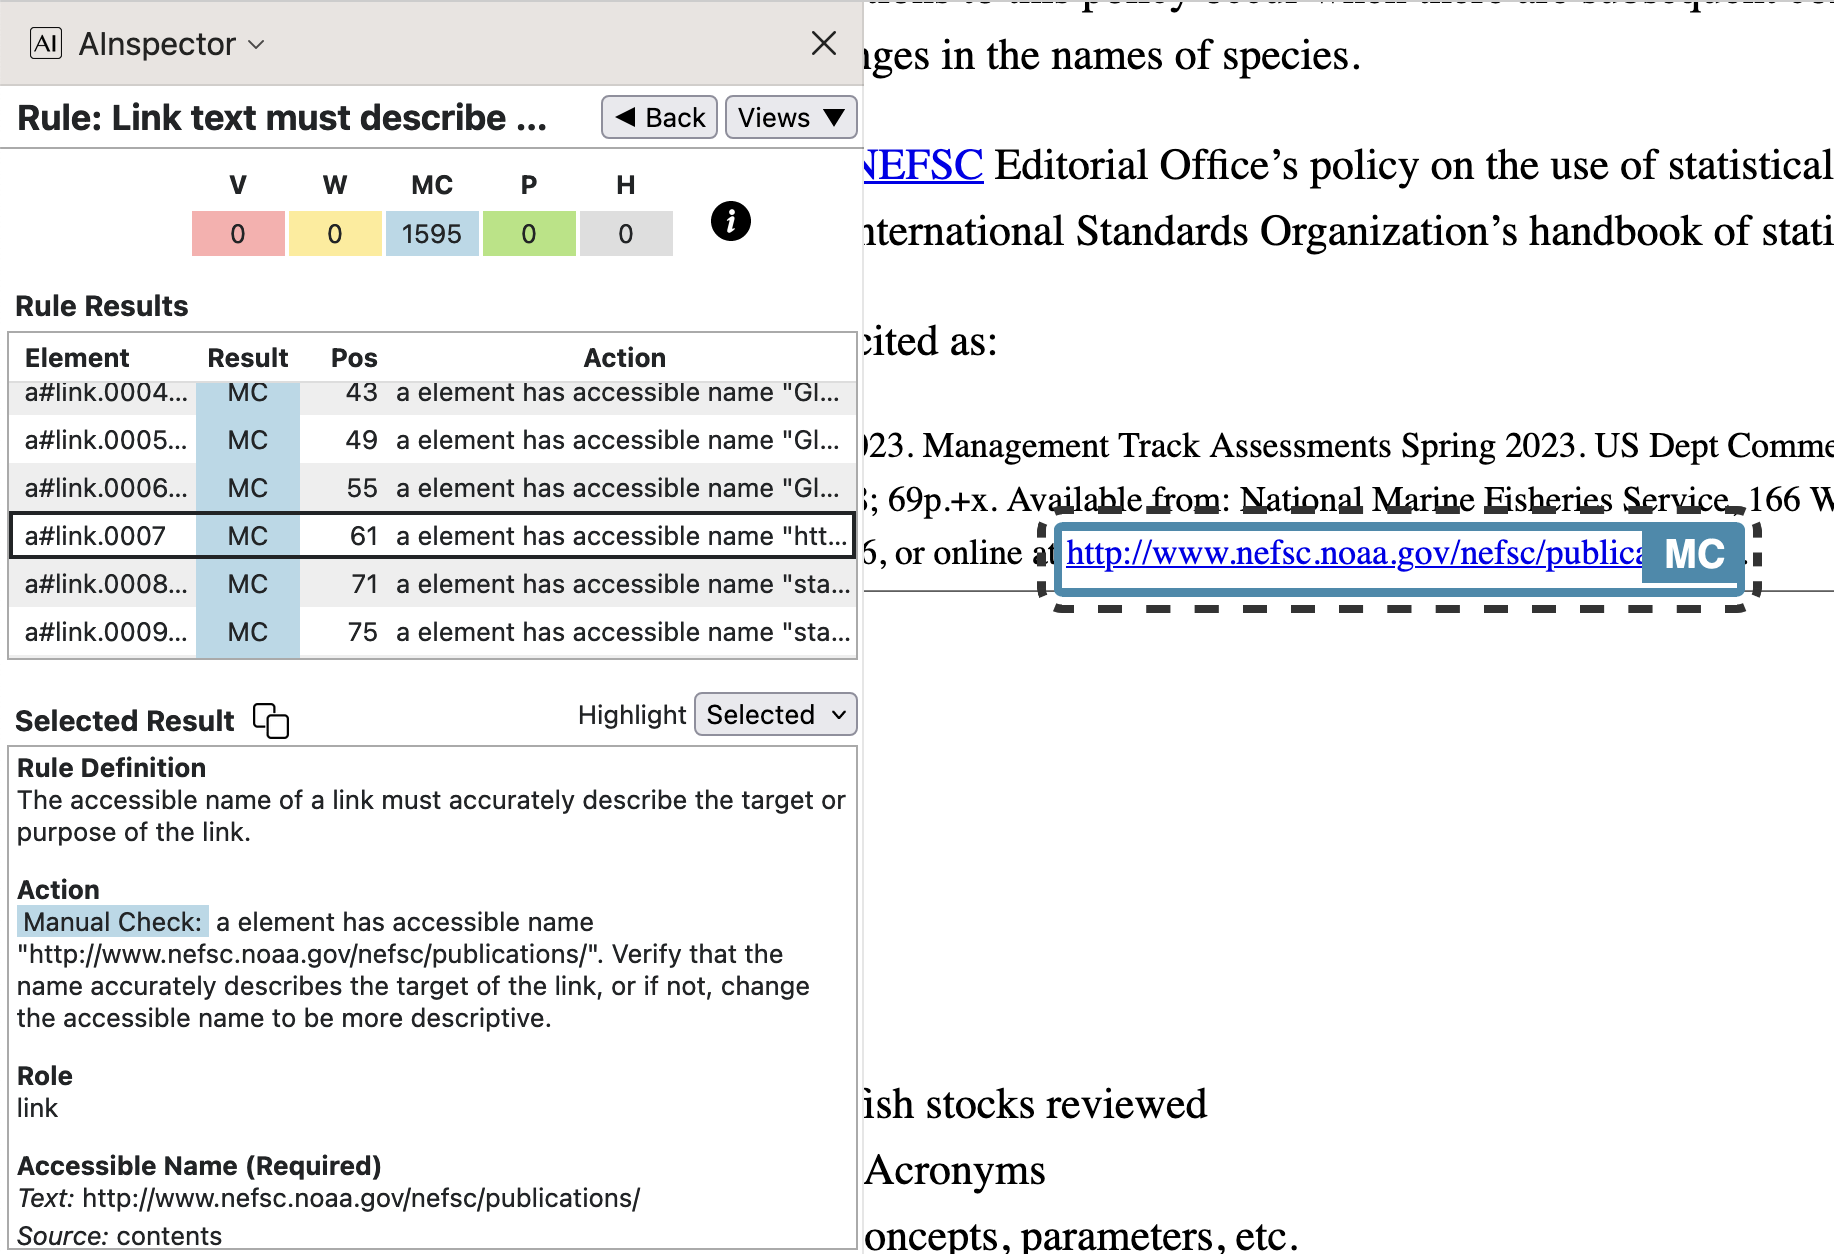Select the a#link.0005 result row
Viewport: 1834px width, 1254px height.
tap(432, 440)
